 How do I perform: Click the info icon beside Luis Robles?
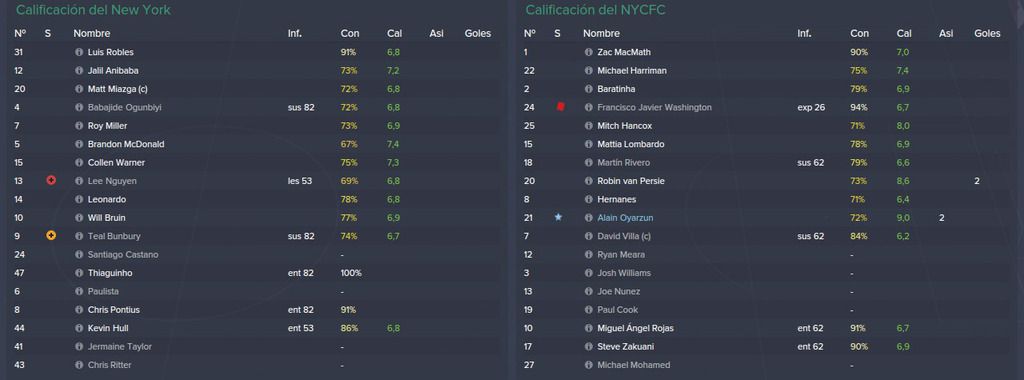79,52
